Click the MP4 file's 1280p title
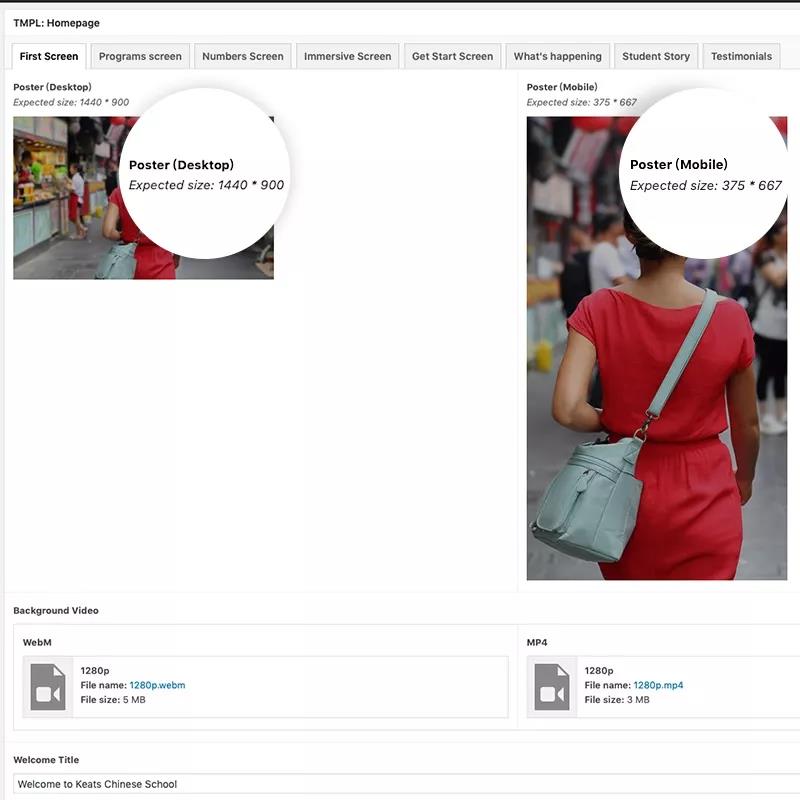 click(x=599, y=671)
